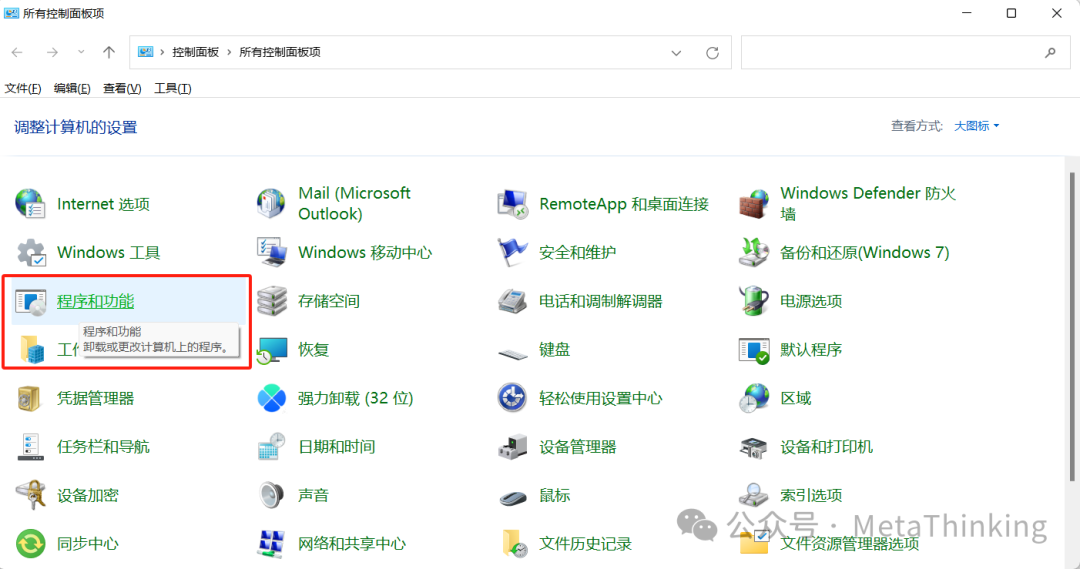Viewport: 1080px width, 569px height.
Task: Open the 工具(T) menu
Action: coord(173,88)
